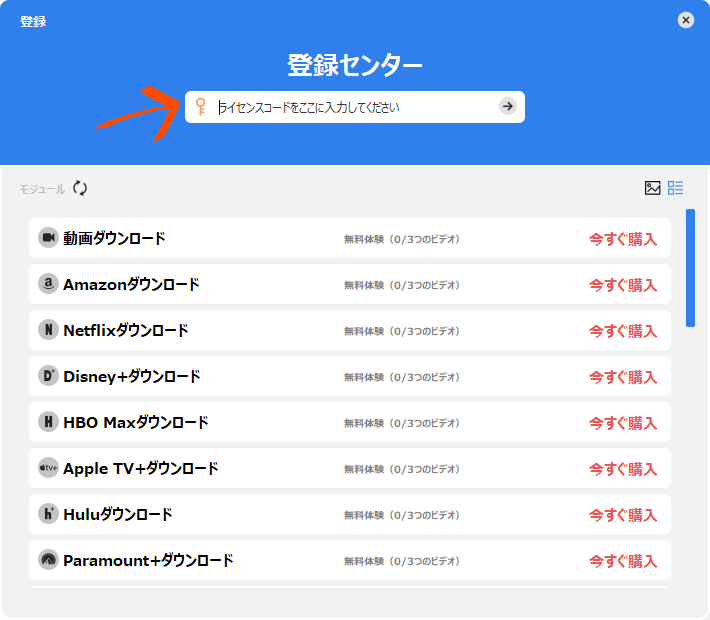Click the Paramount+ module icon

(x=48, y=560)
